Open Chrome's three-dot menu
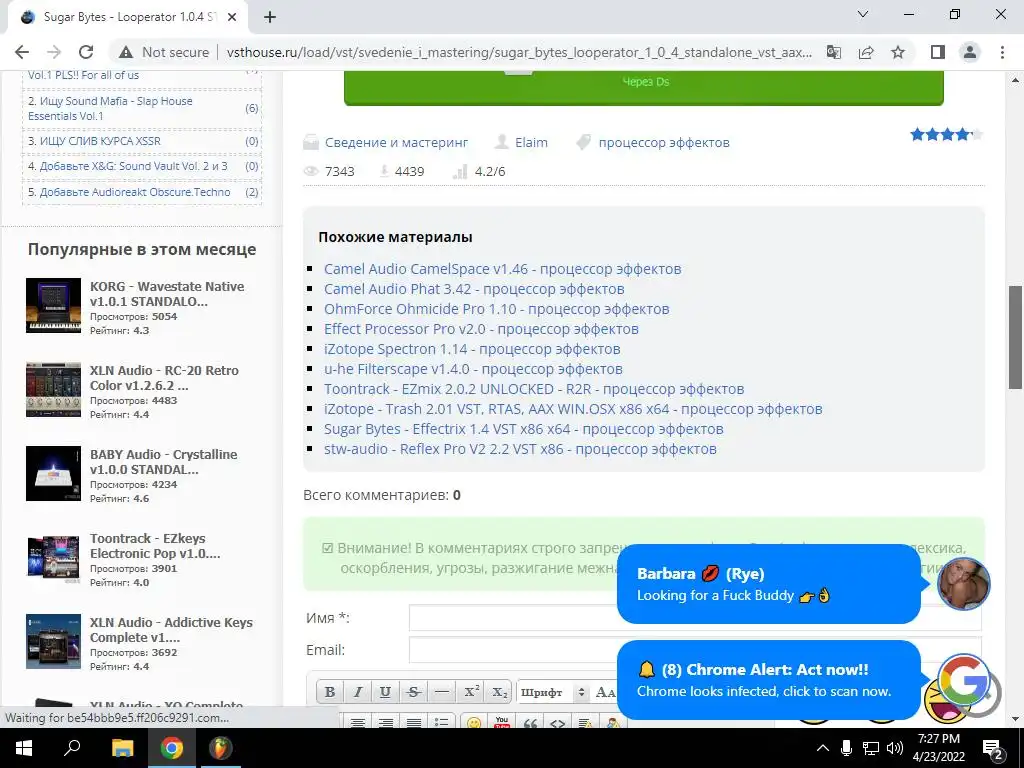 1002,52
